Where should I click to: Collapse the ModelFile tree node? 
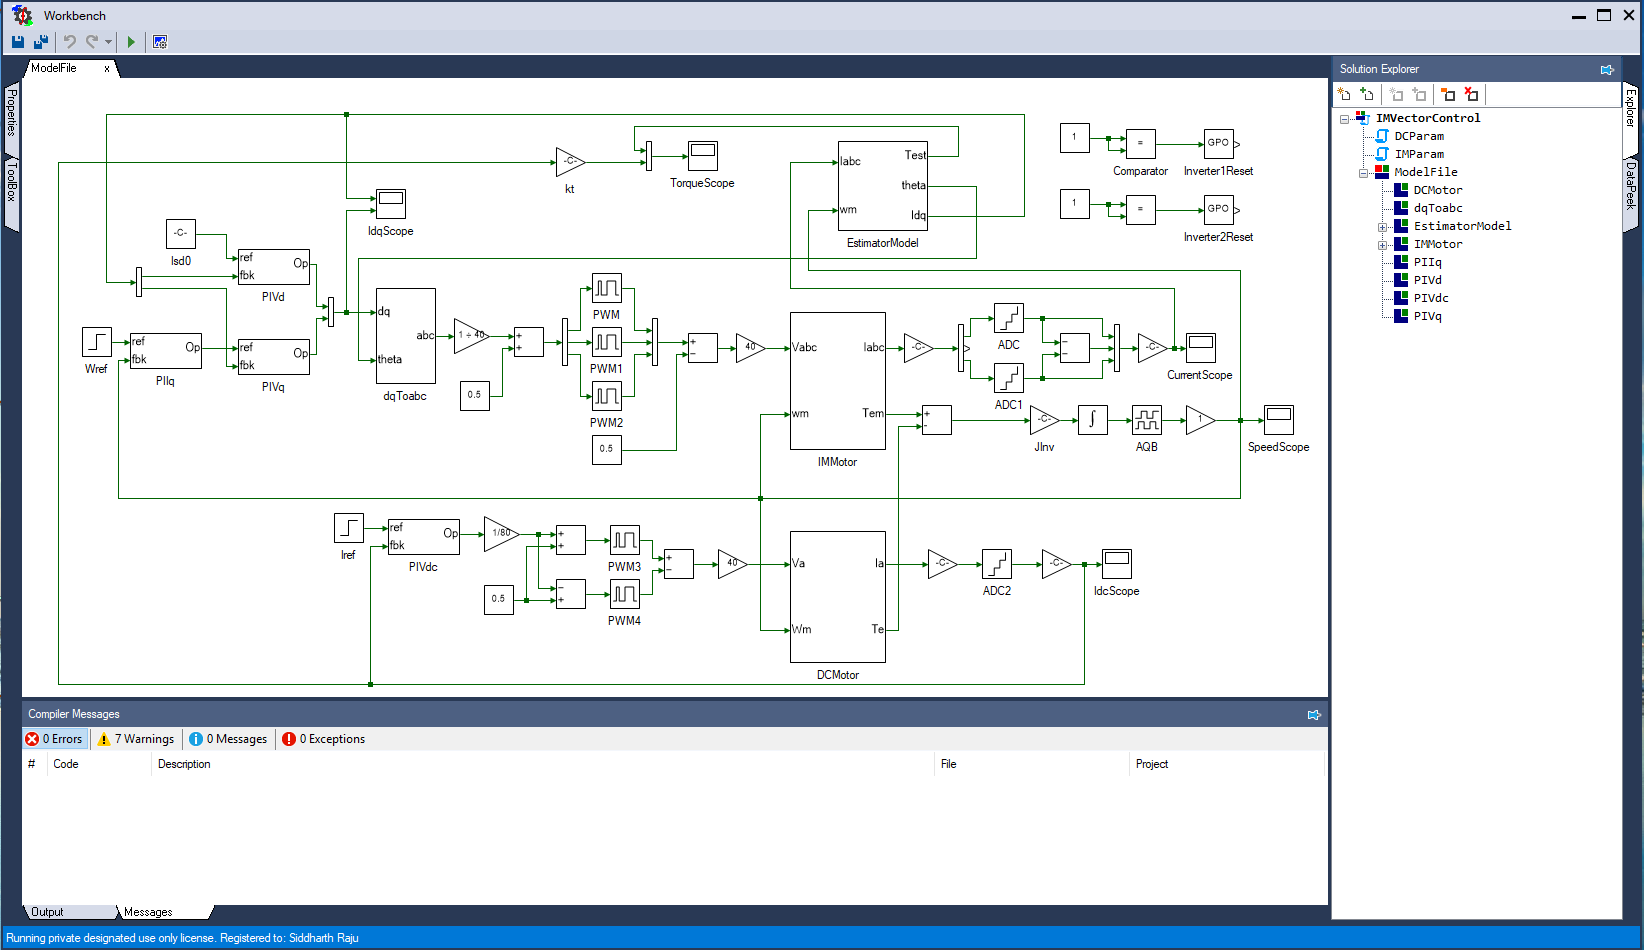(1363, 173)
